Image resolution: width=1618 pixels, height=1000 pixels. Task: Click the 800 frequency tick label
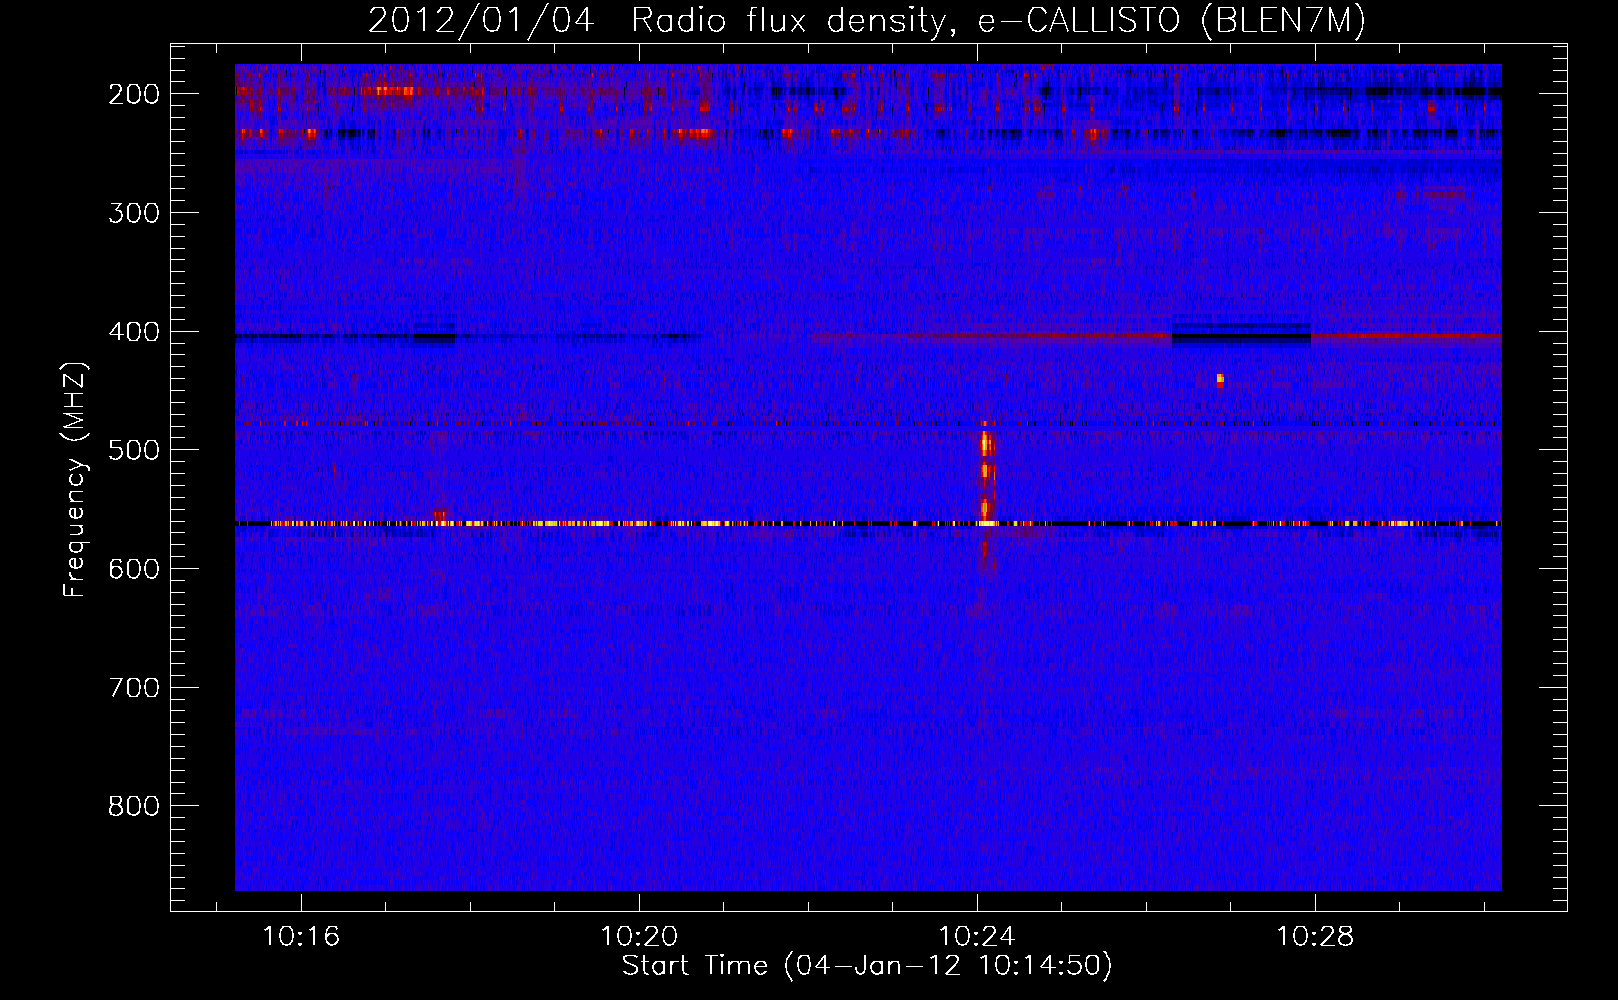[x=134, y=806]
